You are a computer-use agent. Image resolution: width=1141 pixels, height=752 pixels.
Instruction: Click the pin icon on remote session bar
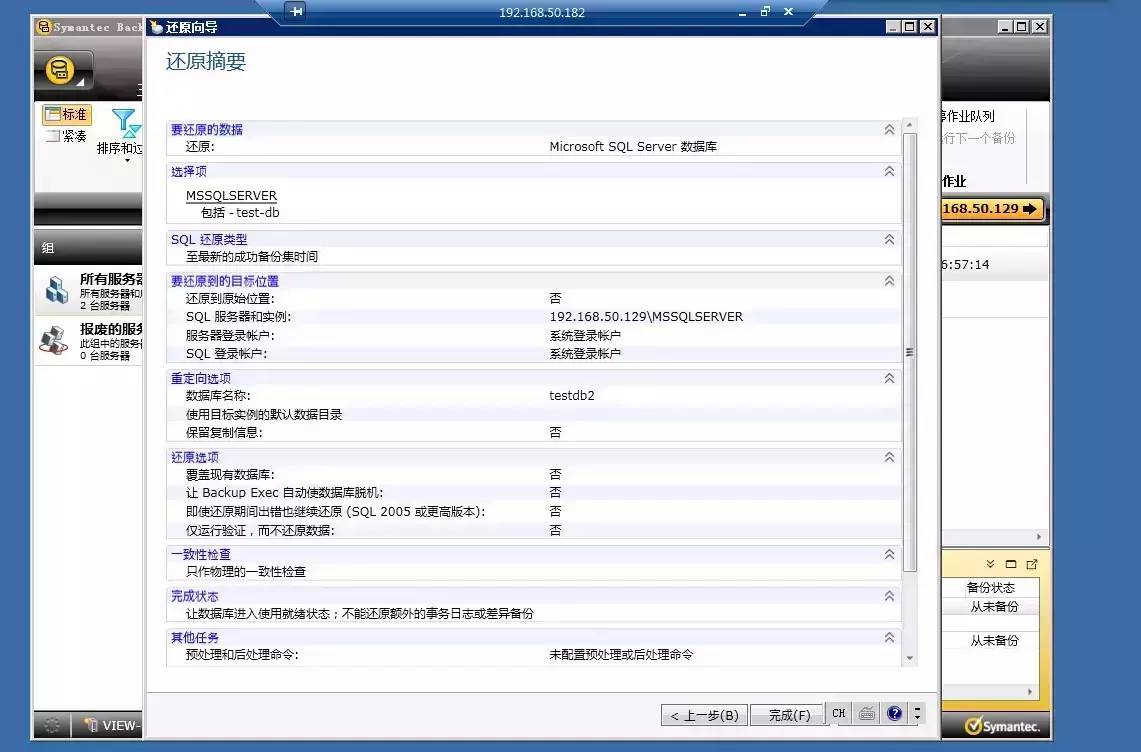point(295,12)
